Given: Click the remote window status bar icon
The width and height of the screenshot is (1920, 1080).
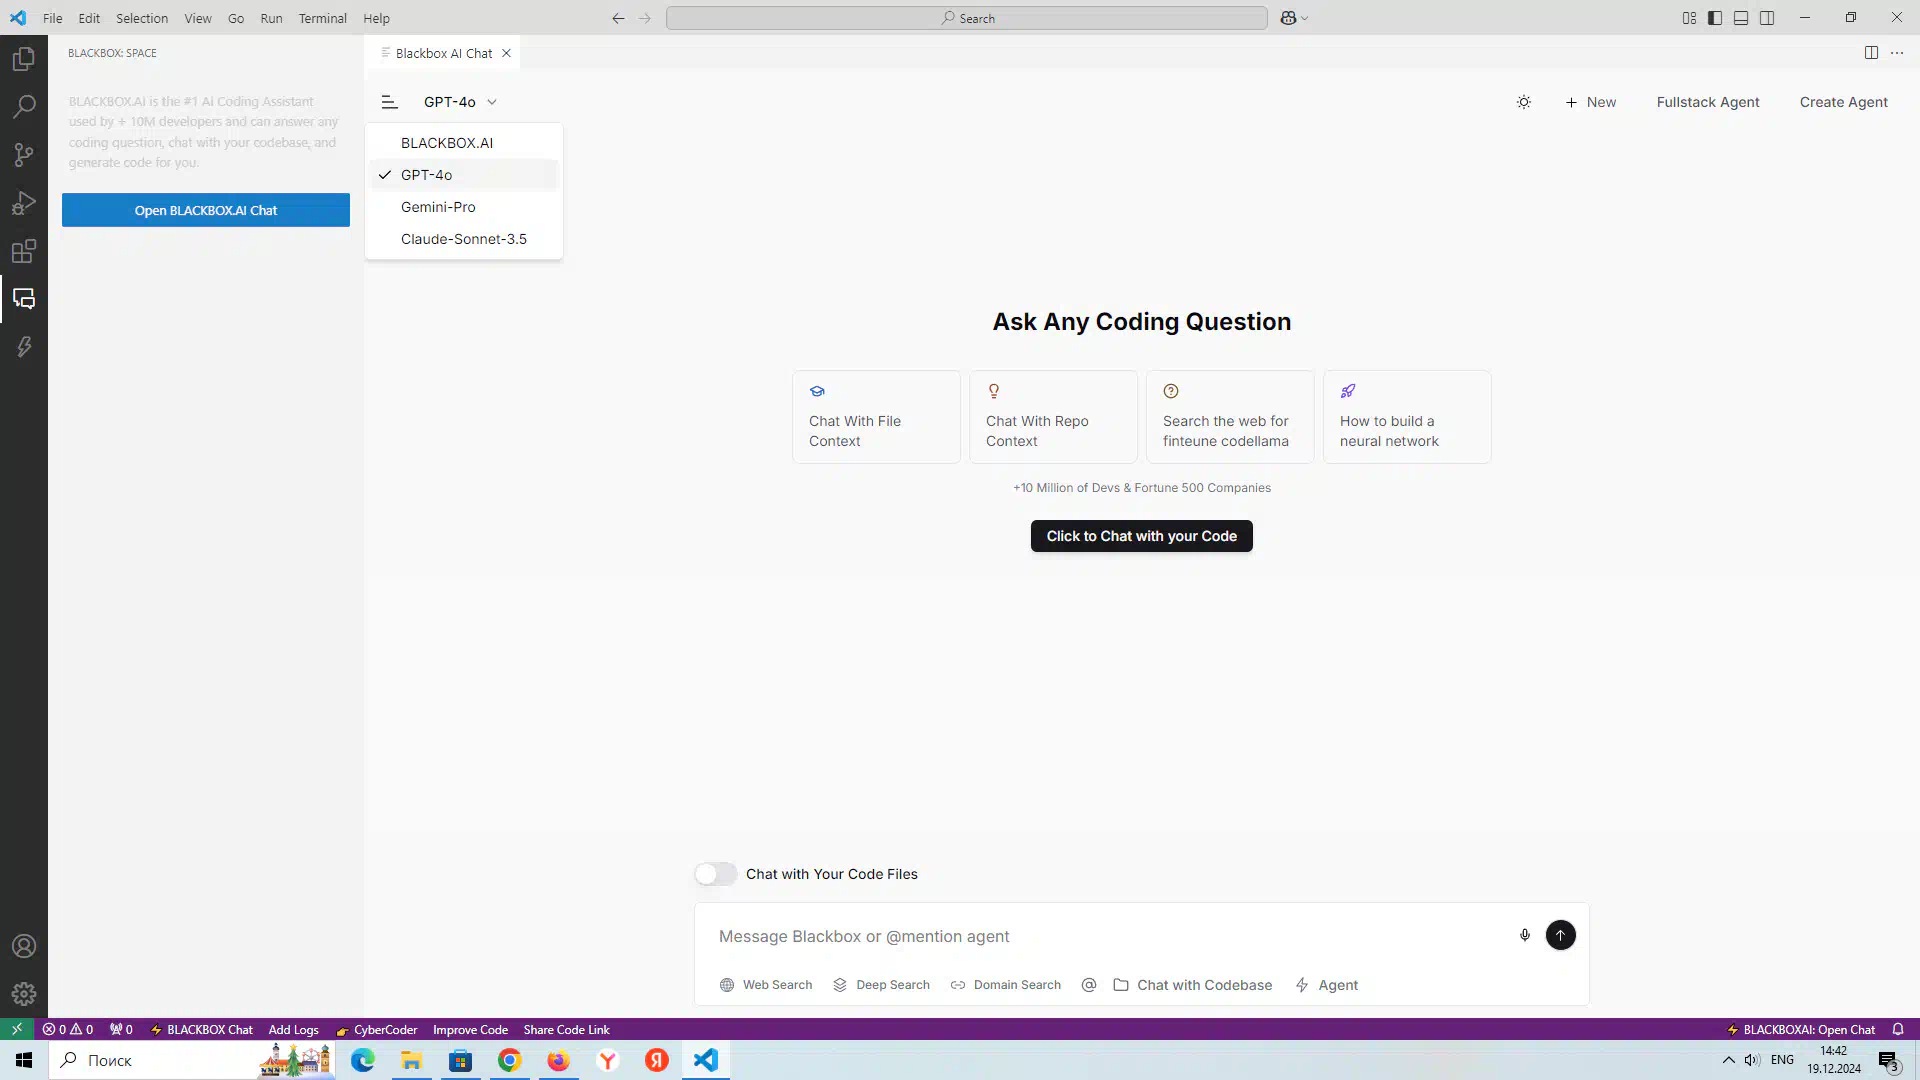Looking at the screenshot, I should pos(17,1029).
